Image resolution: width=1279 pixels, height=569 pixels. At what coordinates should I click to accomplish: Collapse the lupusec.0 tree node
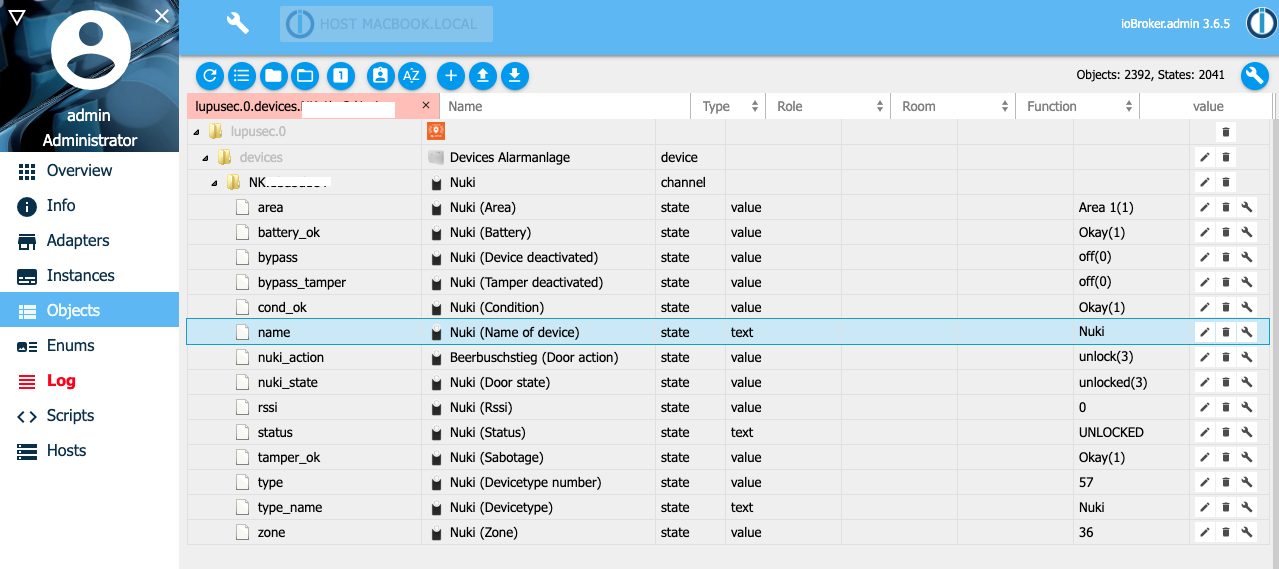(197, 132)
